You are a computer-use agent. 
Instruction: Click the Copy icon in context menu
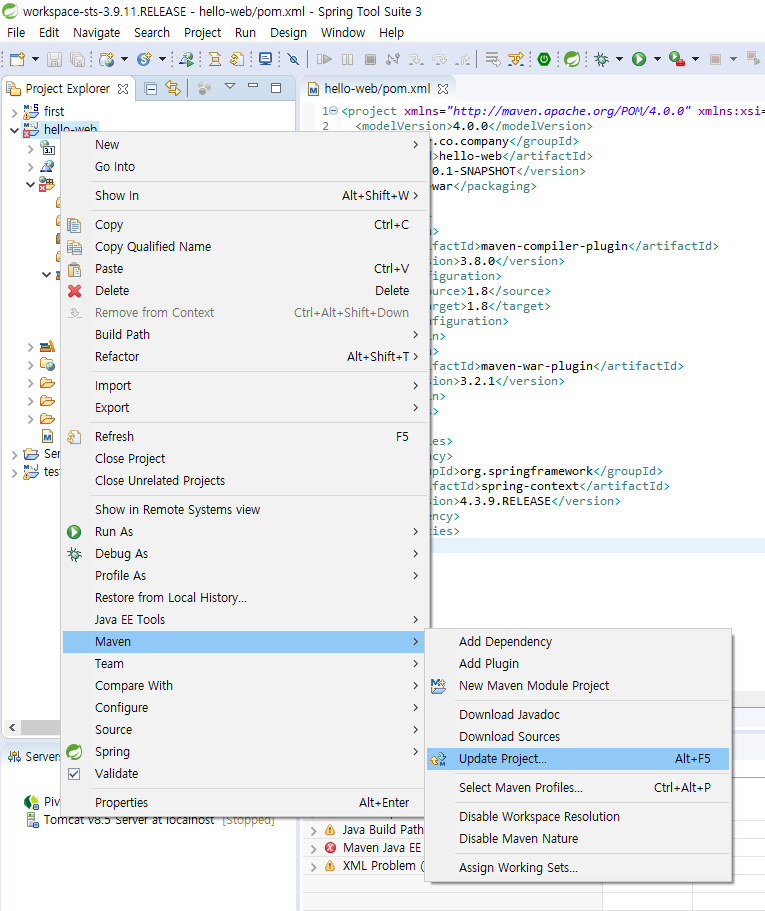74,225
